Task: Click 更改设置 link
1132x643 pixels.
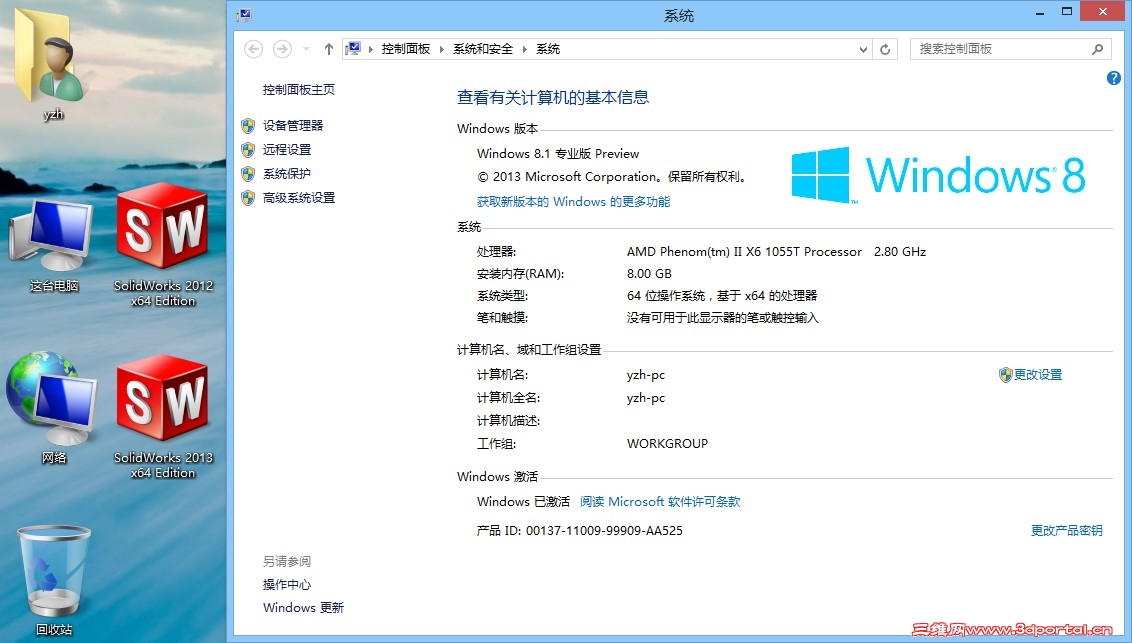Action: point(1037,375)
